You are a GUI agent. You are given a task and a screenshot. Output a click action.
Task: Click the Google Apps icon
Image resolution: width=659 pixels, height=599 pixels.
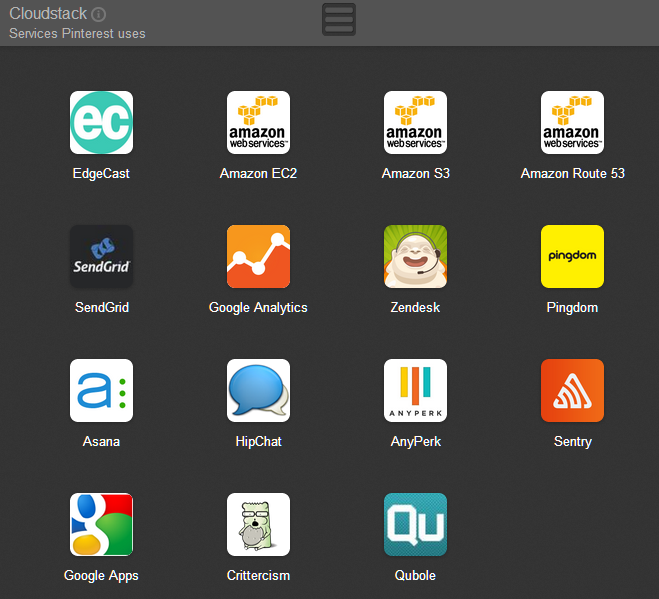click(x=101, y=525)
